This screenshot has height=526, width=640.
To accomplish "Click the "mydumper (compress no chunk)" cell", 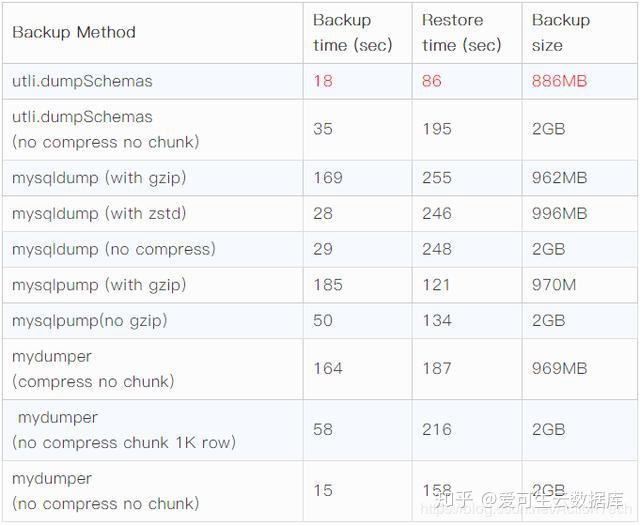I will point(93,368).
